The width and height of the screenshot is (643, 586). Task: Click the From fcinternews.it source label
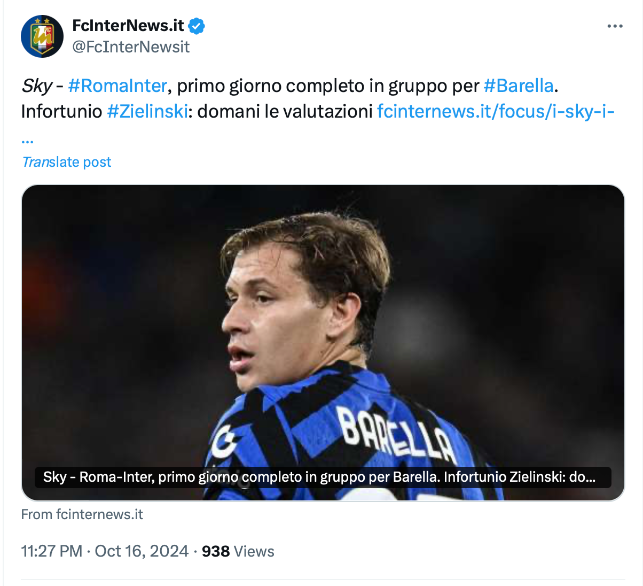tap(82, 514)
